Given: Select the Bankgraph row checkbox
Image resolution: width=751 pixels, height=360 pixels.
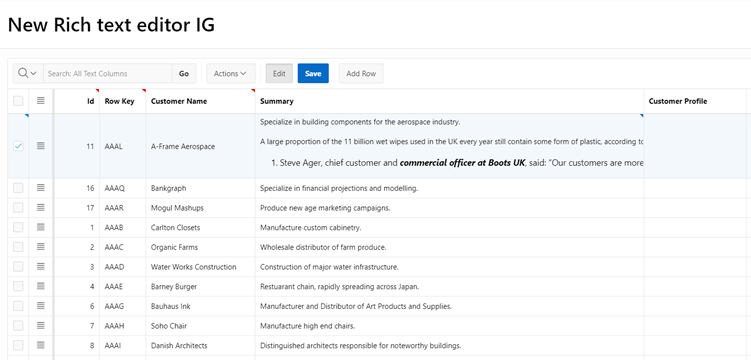Looking at the screenshot, I should 18,188.
